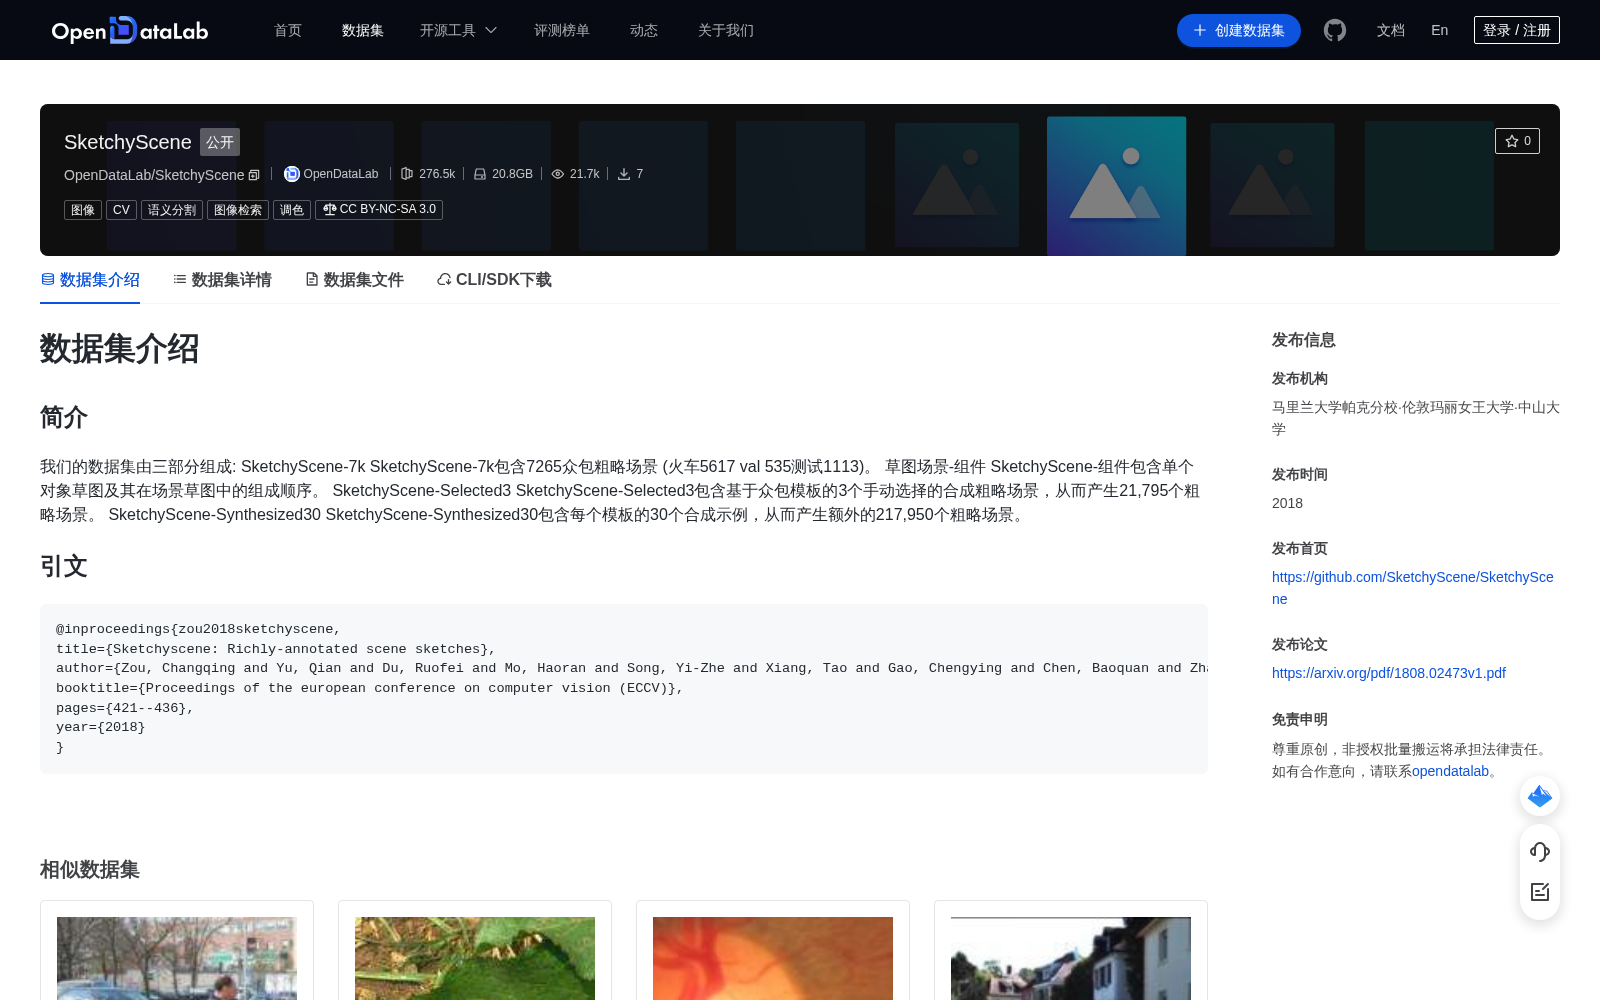Image resolution: width=1600 pixels, height=1000 pixels.
Task: Click the OpenDataLab logo
Action: [x=130, y=30]
